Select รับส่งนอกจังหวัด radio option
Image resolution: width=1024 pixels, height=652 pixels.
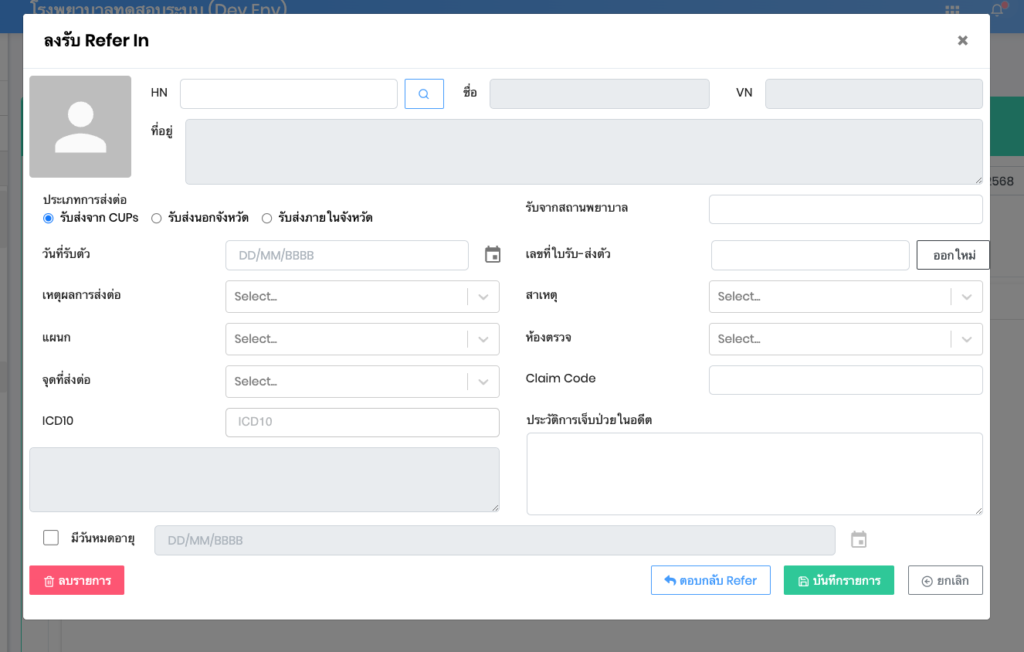tap(156, 218)
